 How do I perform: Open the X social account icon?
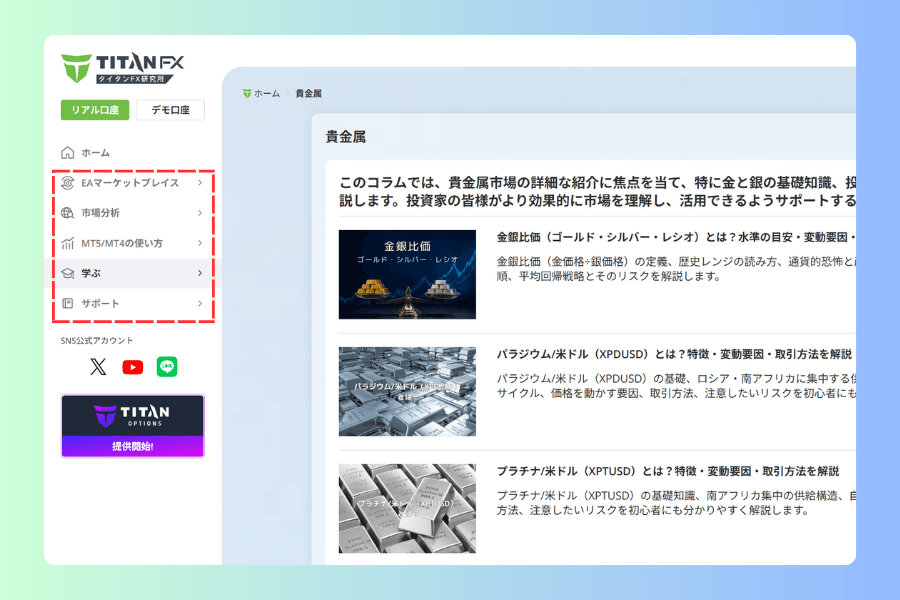click(x=98, y=367)
